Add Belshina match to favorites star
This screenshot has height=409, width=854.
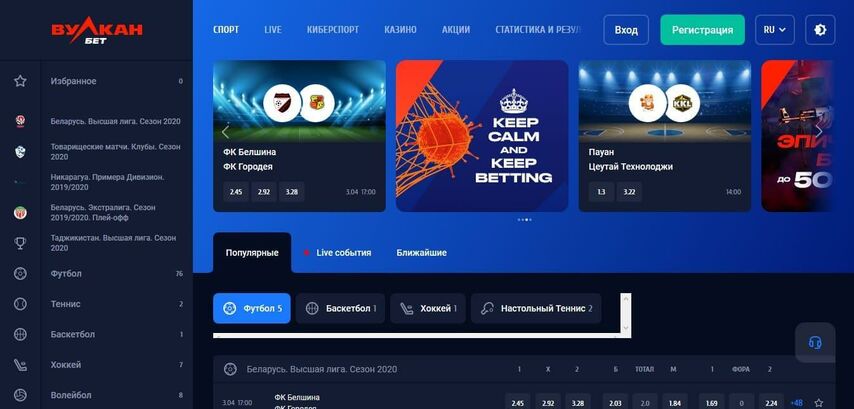pyautogui.click(x=819, y=403)
